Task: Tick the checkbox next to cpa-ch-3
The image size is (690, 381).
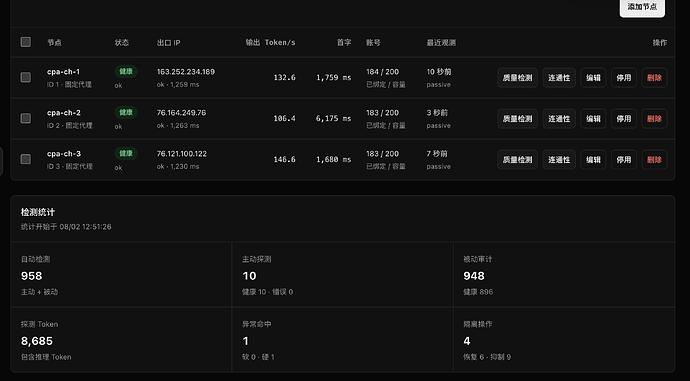Action: pyautogui.click(x=26, y=159)
